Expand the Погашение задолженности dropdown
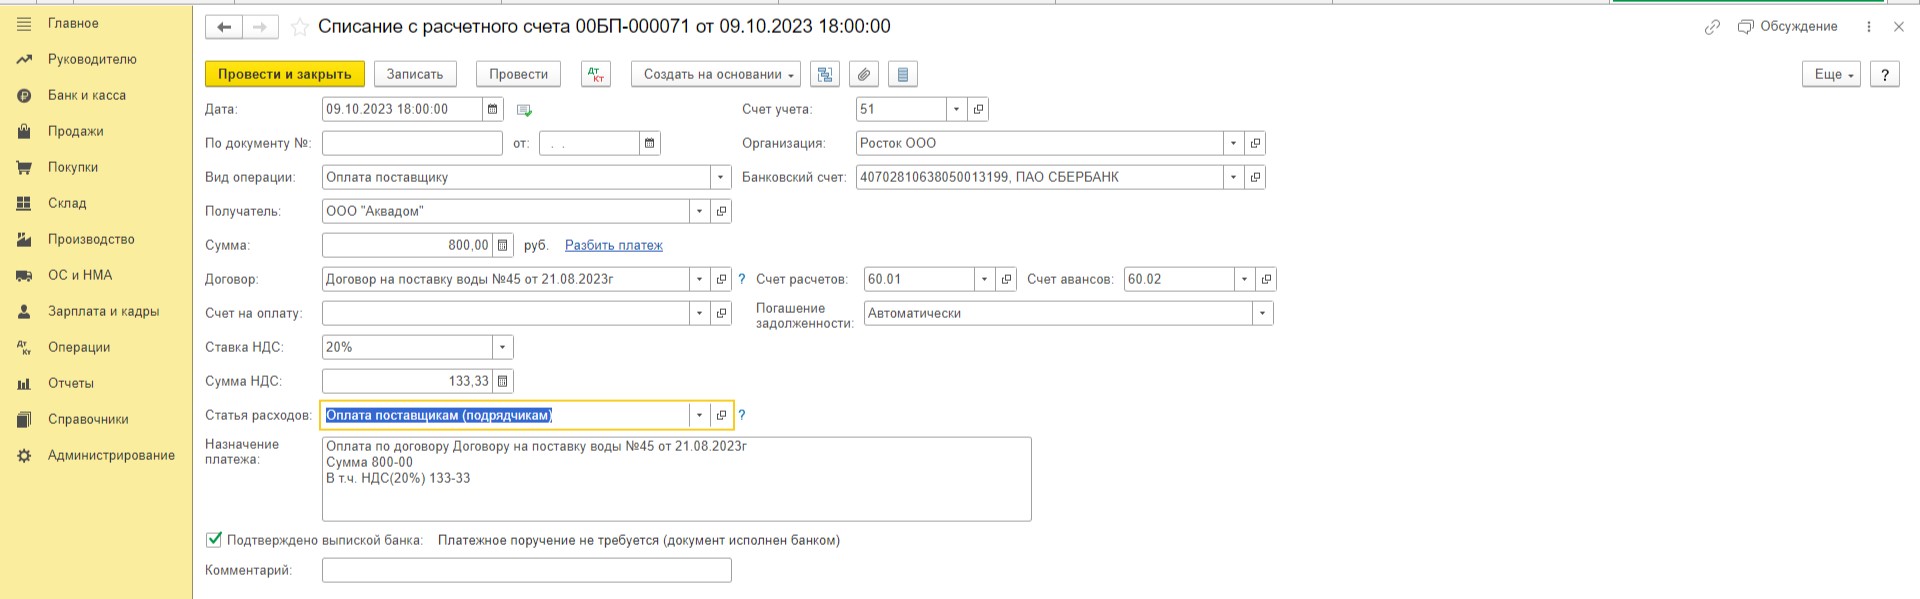Image resolution: width=1920 pixels, height=599 pixels. 1262,313
